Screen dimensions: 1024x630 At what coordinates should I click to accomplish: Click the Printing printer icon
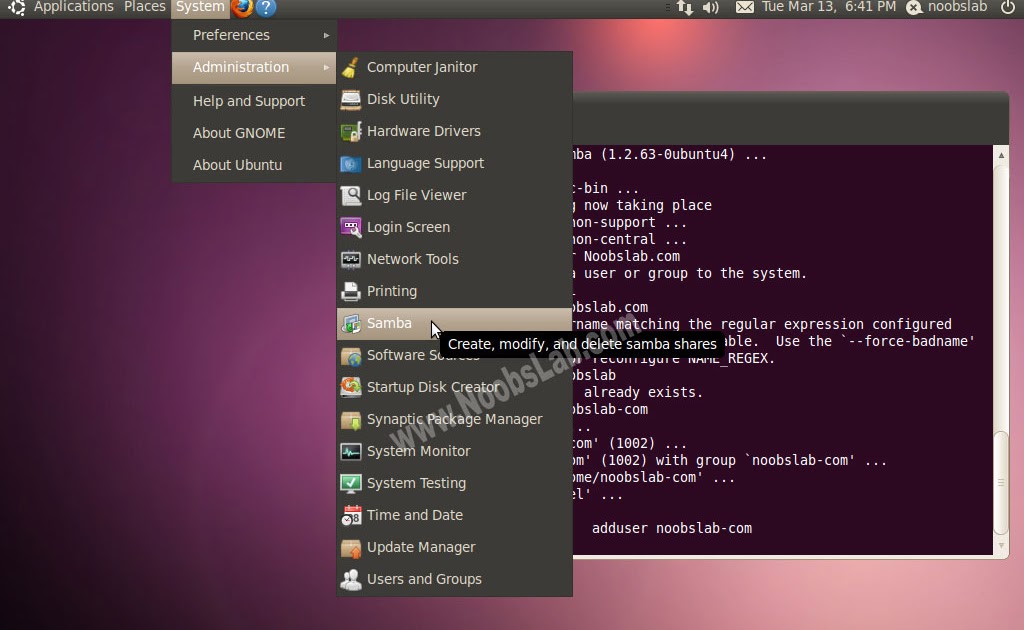tap(351, 291)
